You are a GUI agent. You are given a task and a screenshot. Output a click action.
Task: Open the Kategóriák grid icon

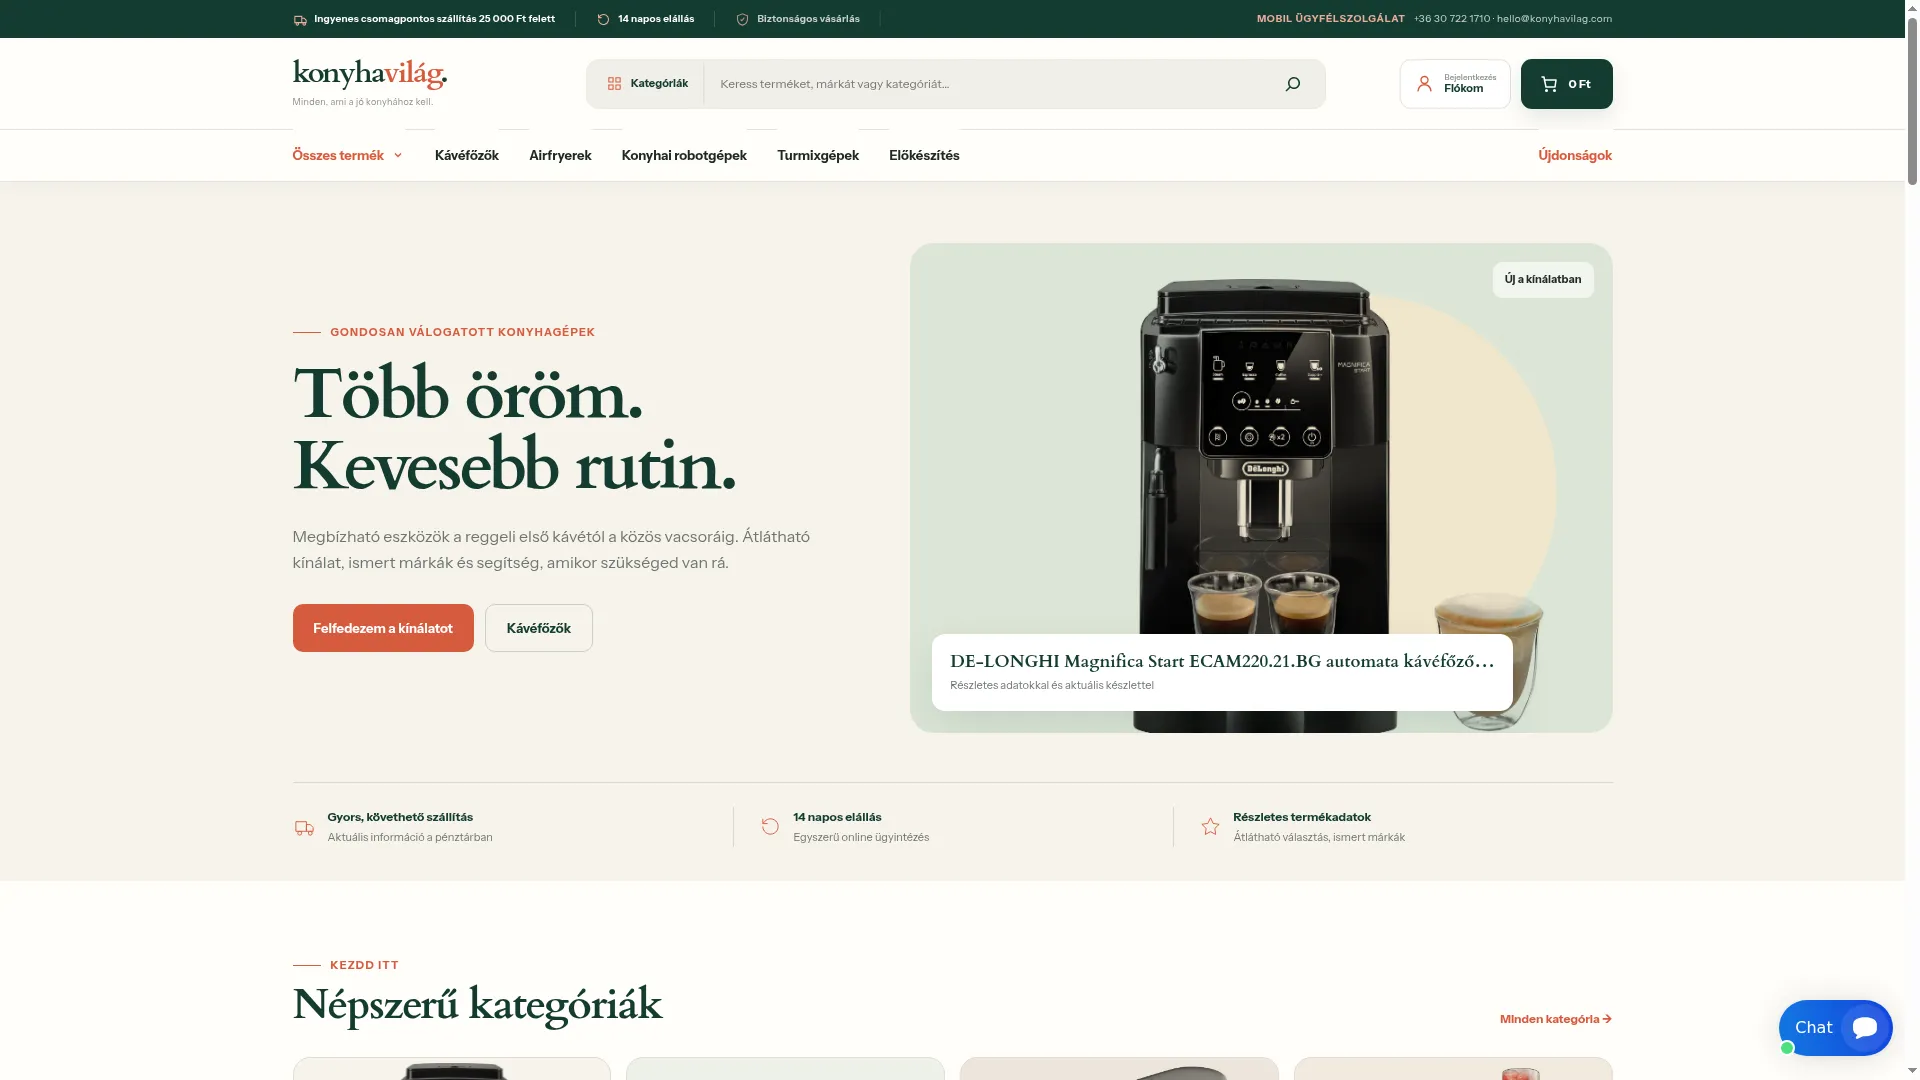(614, 84)
